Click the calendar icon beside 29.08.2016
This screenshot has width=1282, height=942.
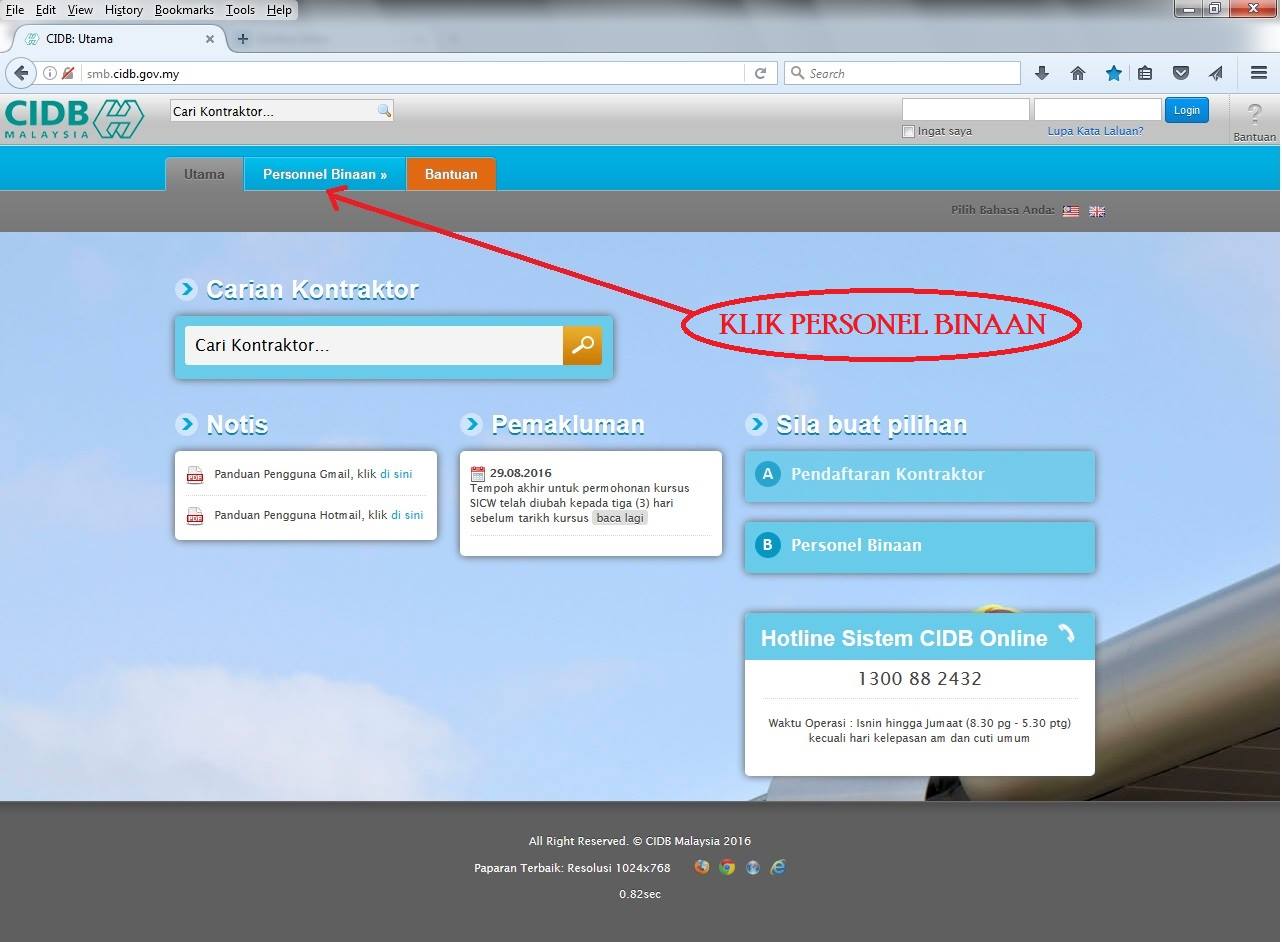pyautogui.click(x=478, y=473)
